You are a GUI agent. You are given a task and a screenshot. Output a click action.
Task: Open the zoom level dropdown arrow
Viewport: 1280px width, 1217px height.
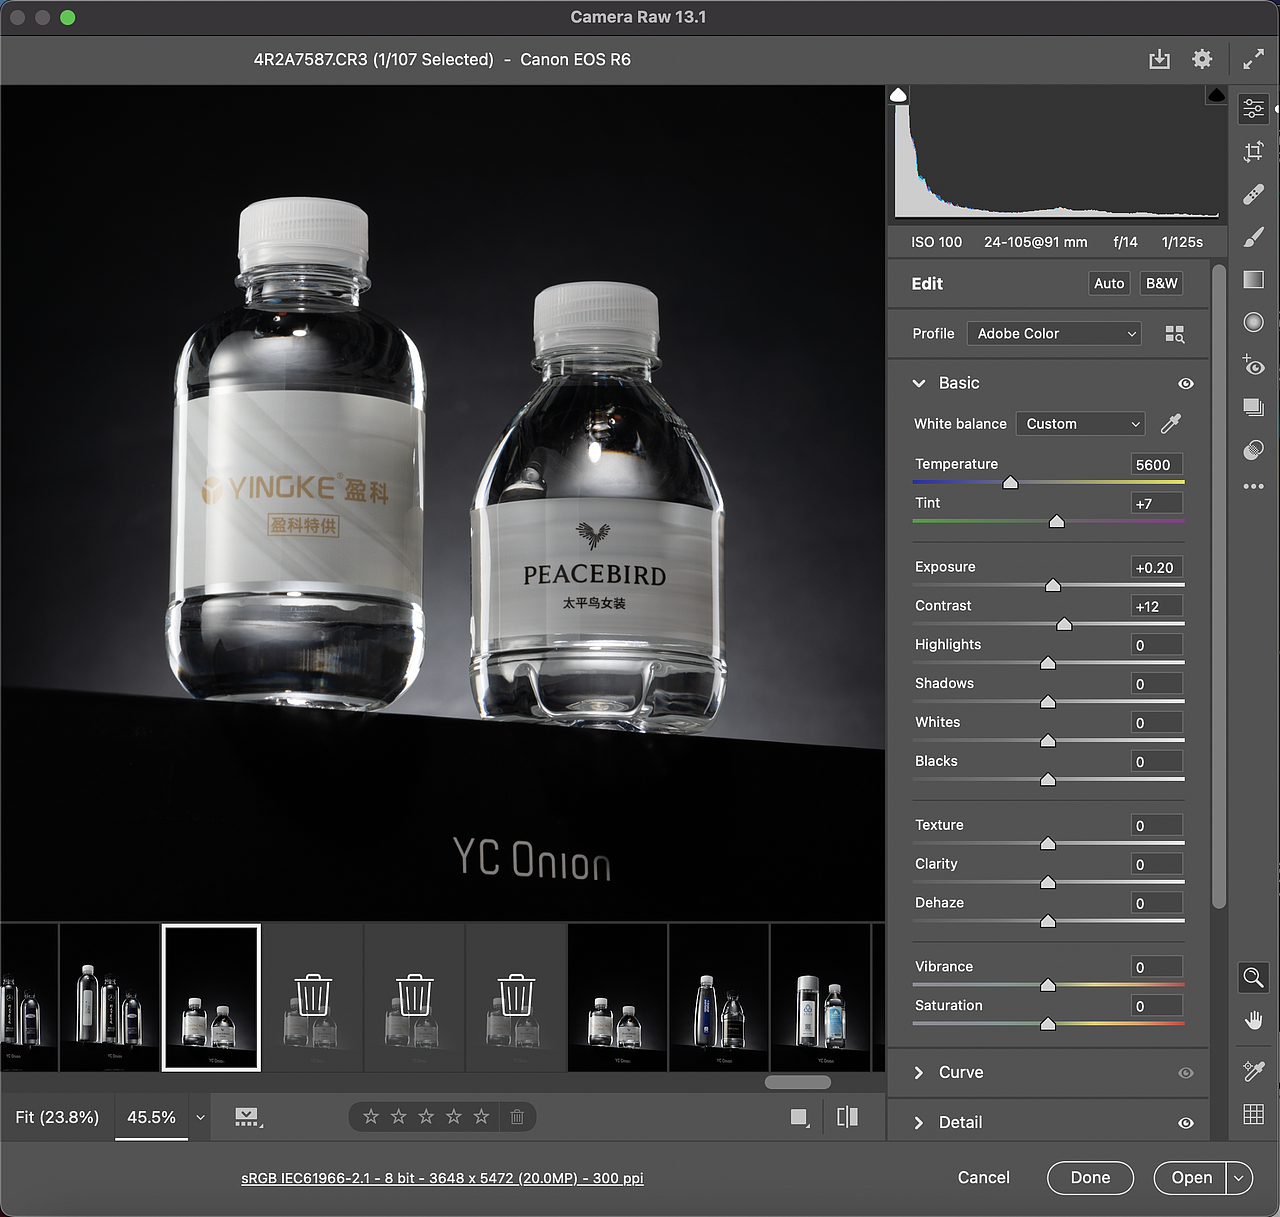200,1118
